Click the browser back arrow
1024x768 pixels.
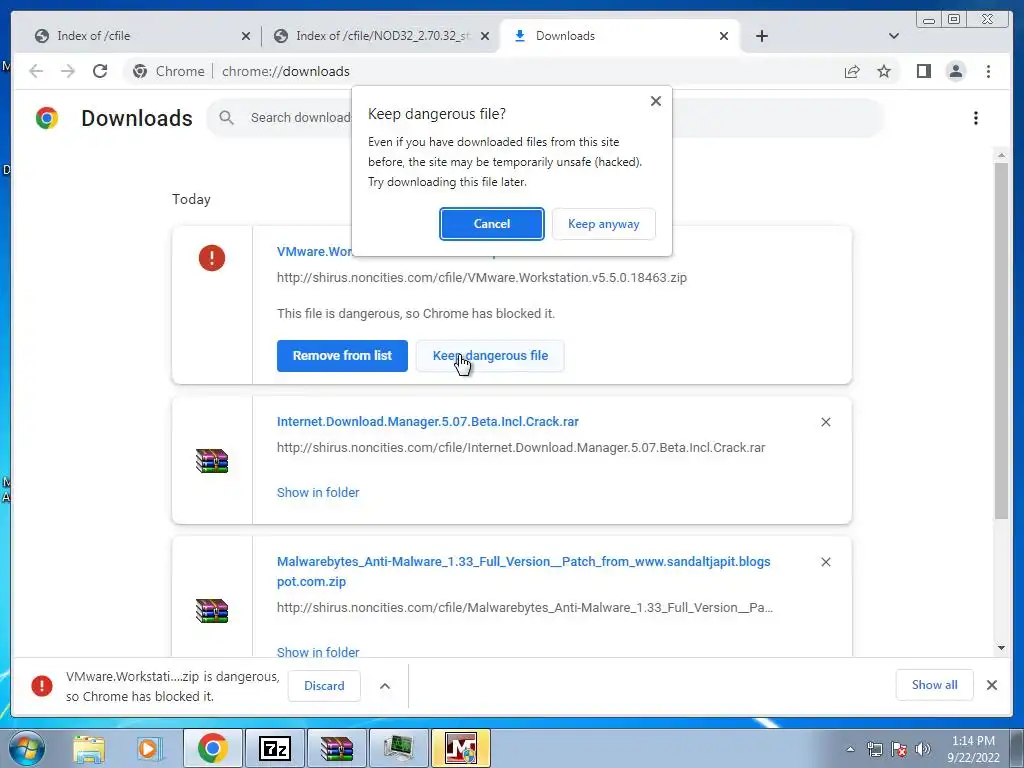click(36, 71)
